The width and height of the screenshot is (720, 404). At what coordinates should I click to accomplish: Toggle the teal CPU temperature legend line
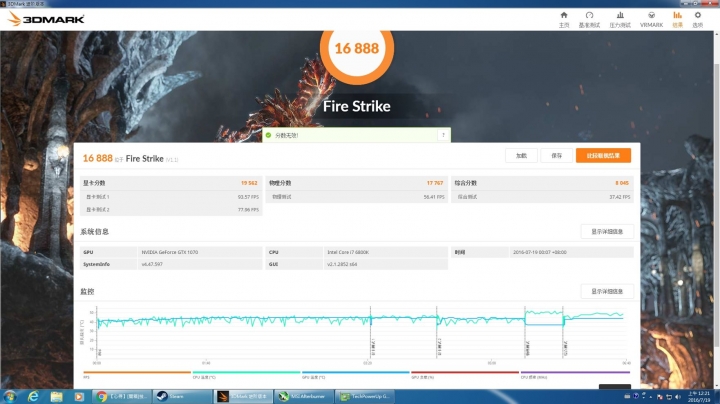click(x=246, y=372)
